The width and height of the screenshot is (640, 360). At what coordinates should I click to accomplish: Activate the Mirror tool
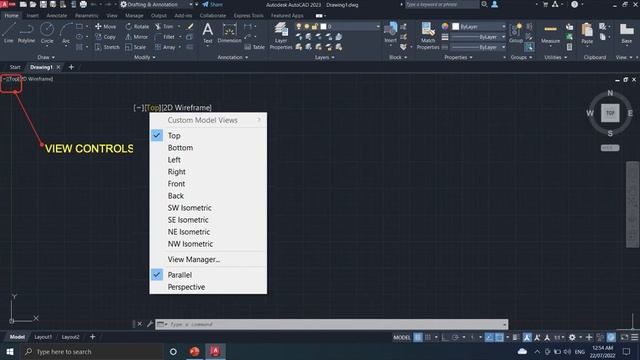(137, 37)
